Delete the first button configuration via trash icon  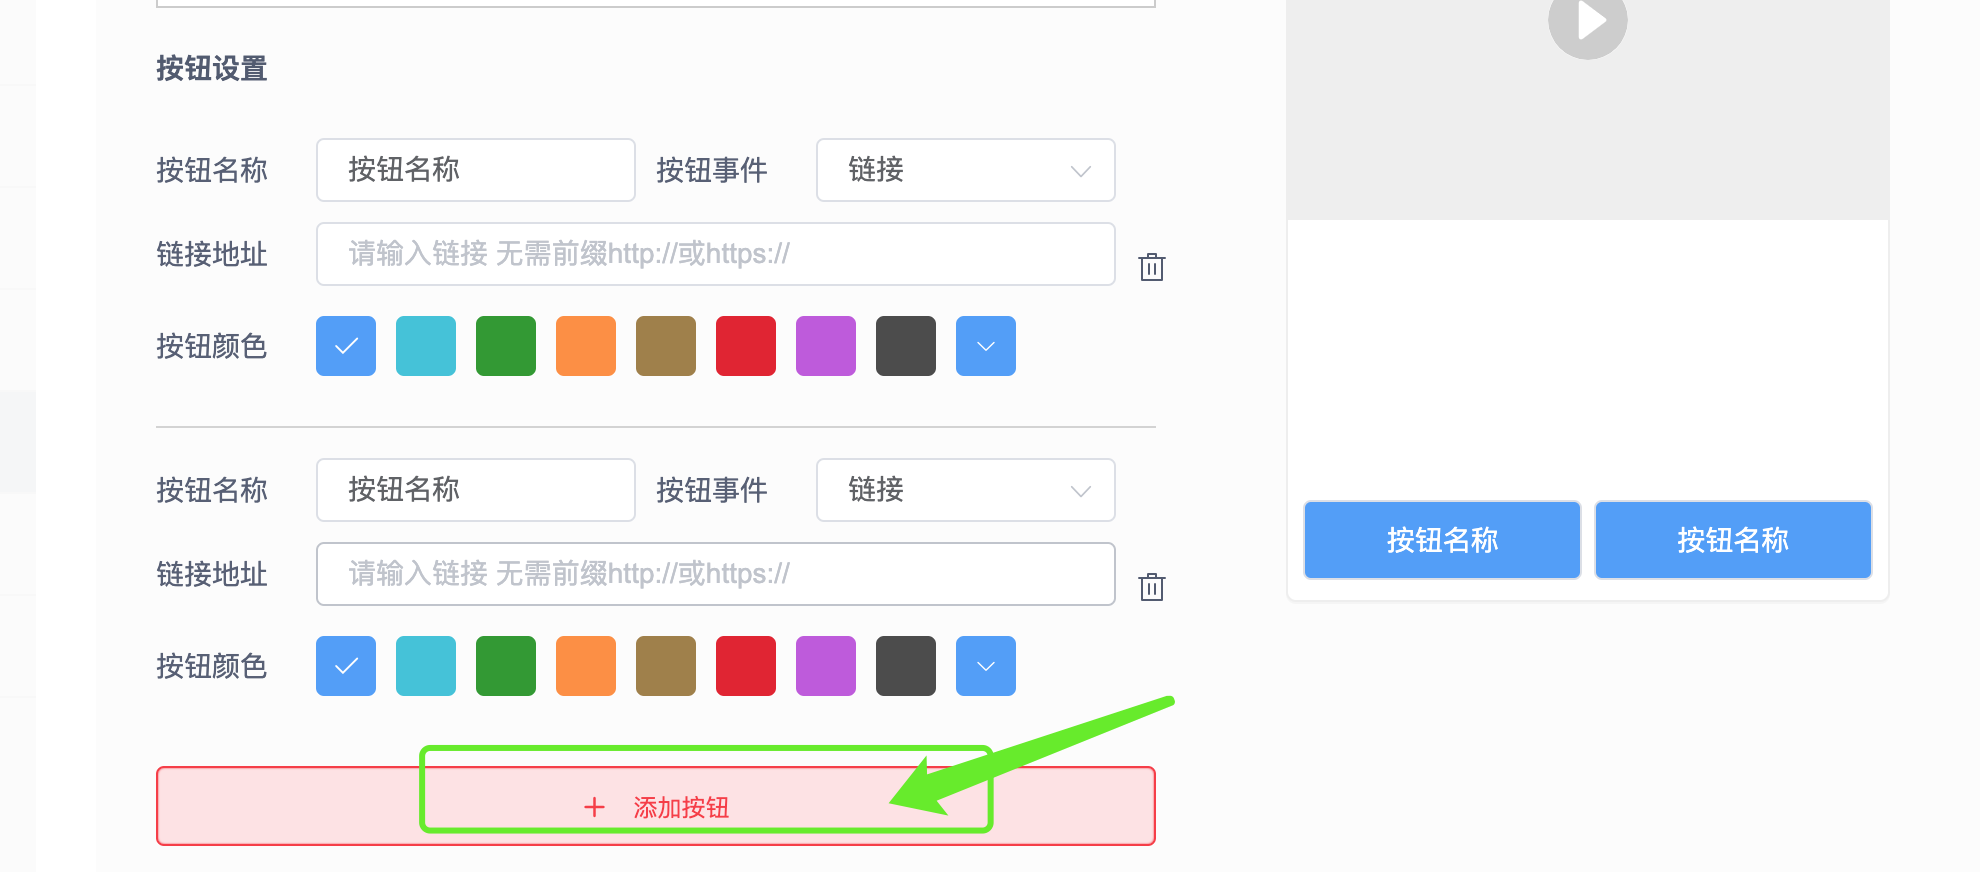tap(1152, 267)
